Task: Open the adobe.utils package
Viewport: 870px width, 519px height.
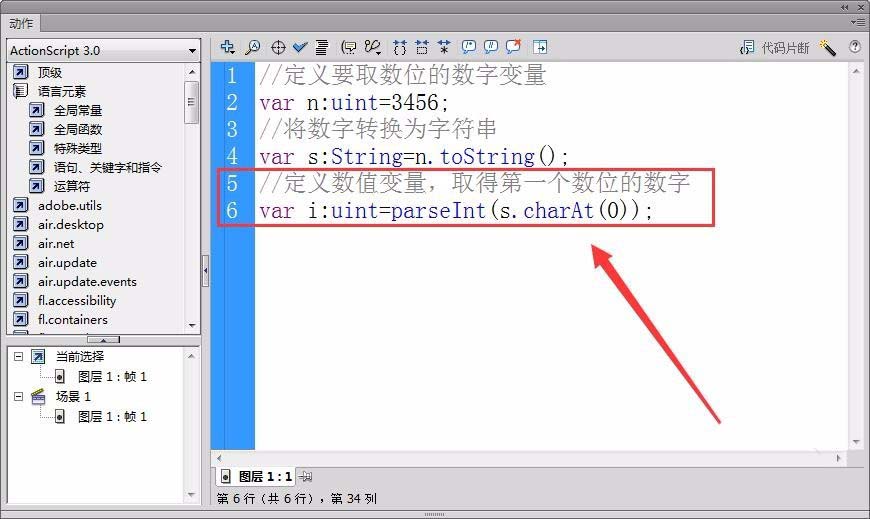Action: 70,205
